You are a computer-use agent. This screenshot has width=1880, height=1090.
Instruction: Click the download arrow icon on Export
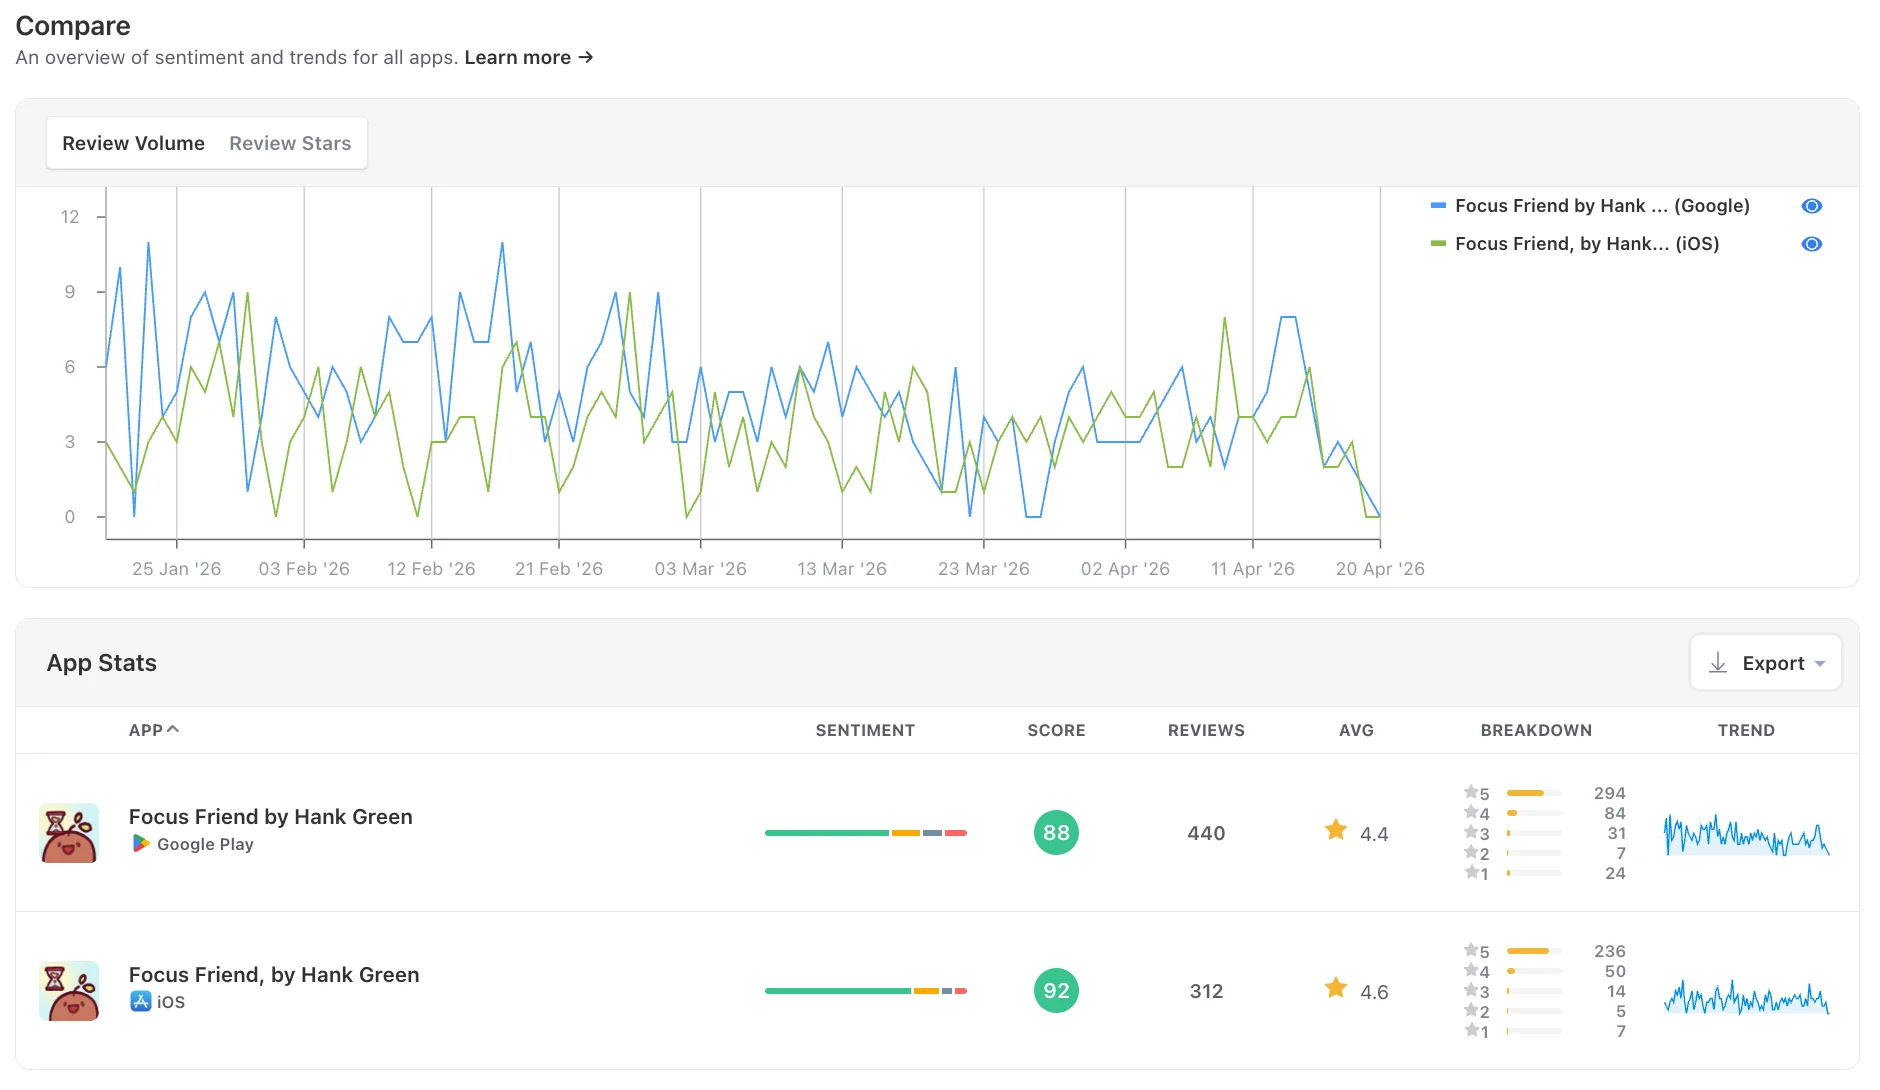click(1718, 662)
